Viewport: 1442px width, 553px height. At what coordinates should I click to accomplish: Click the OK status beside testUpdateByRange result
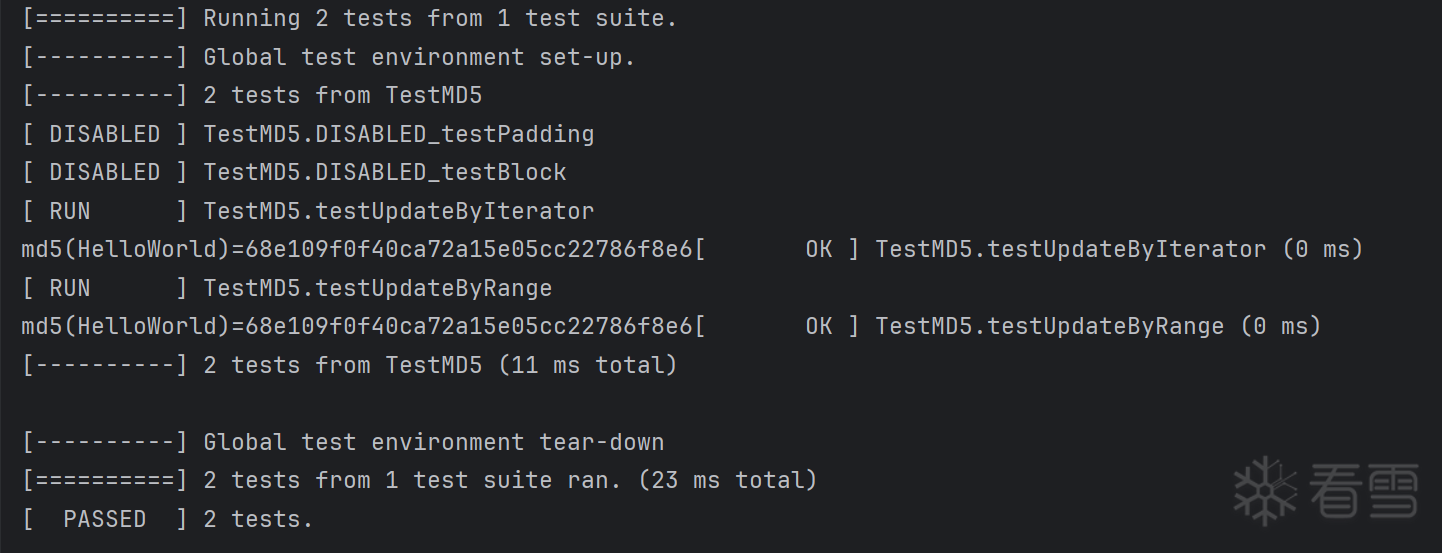coord(819,326)
